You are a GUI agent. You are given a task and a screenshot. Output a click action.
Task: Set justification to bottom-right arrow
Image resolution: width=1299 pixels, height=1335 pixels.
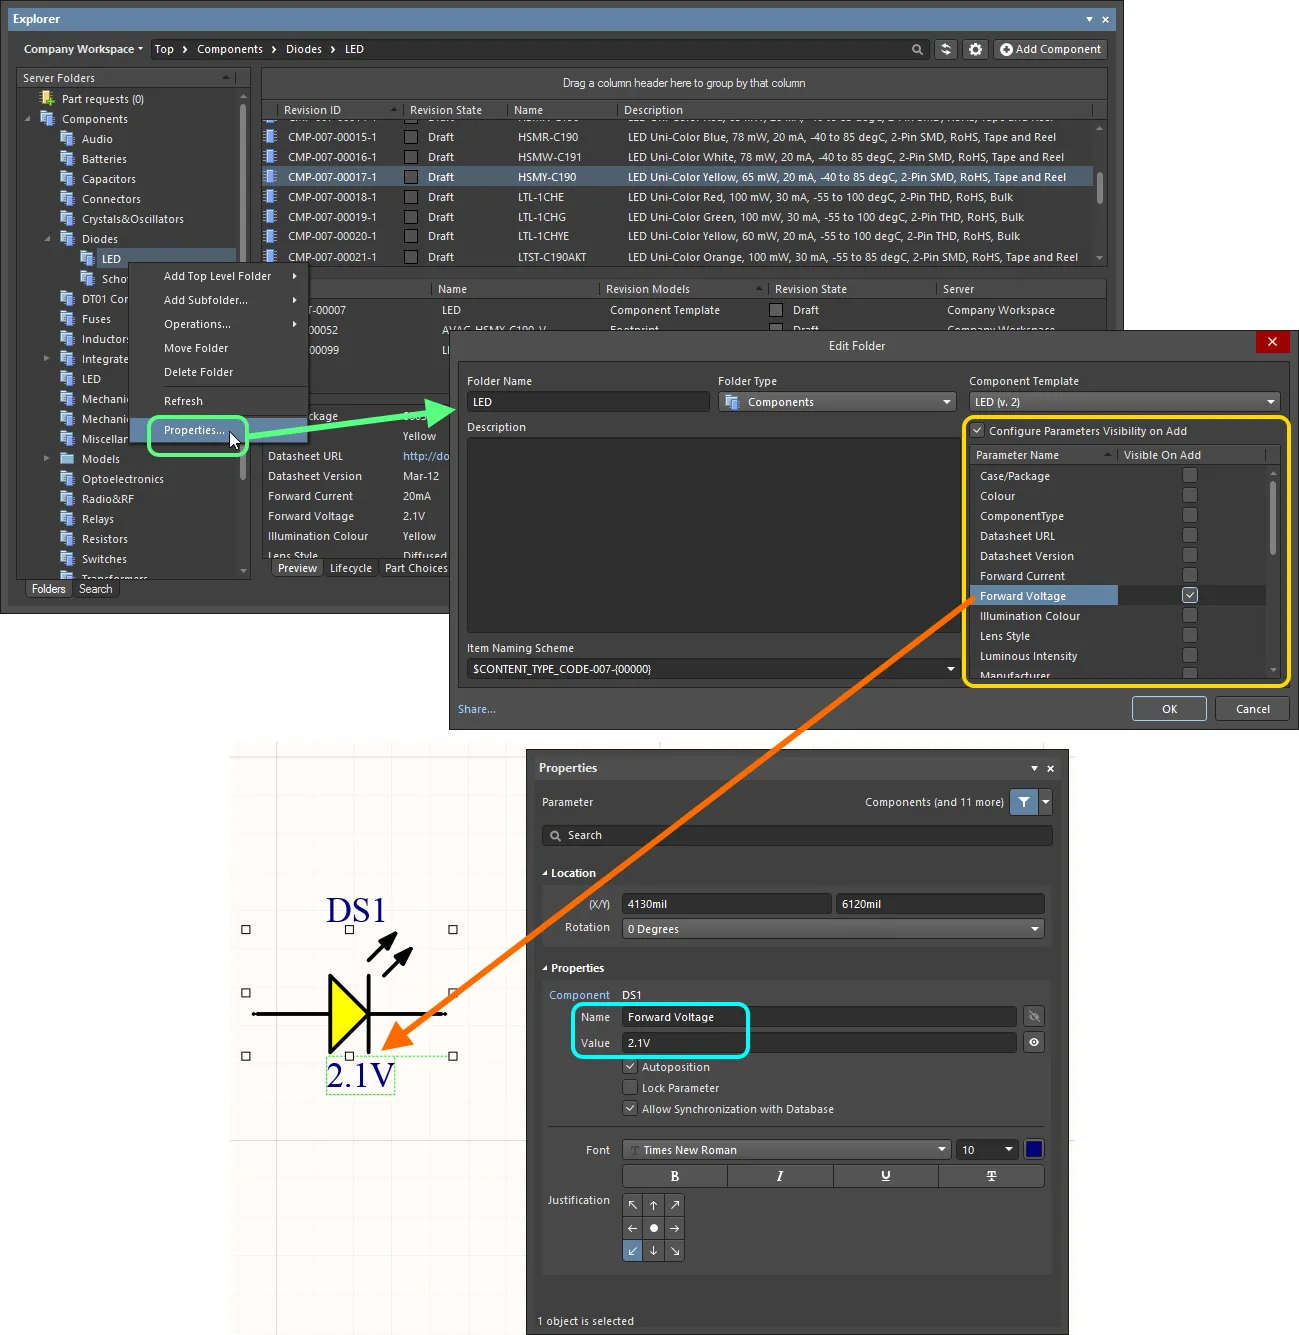click(x=675, y=1250)
